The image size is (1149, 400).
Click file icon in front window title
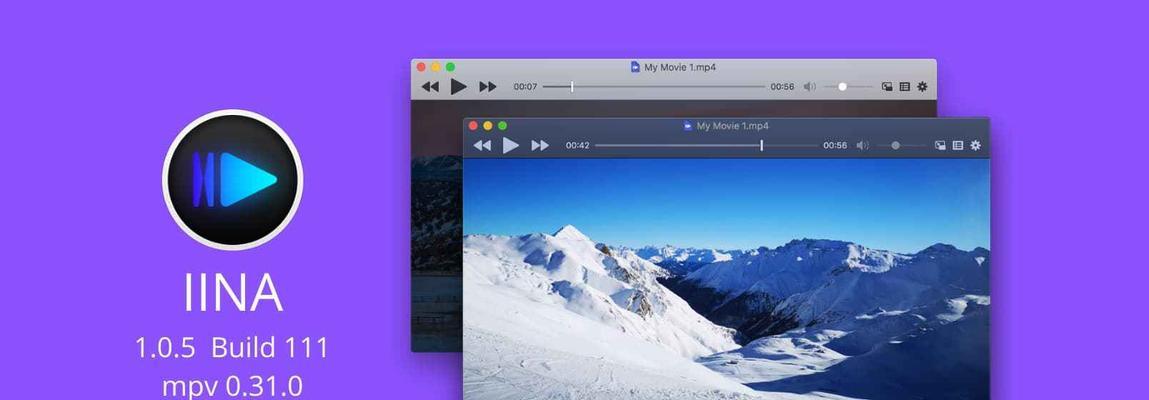pyautogui.click(x=687, y=126)
